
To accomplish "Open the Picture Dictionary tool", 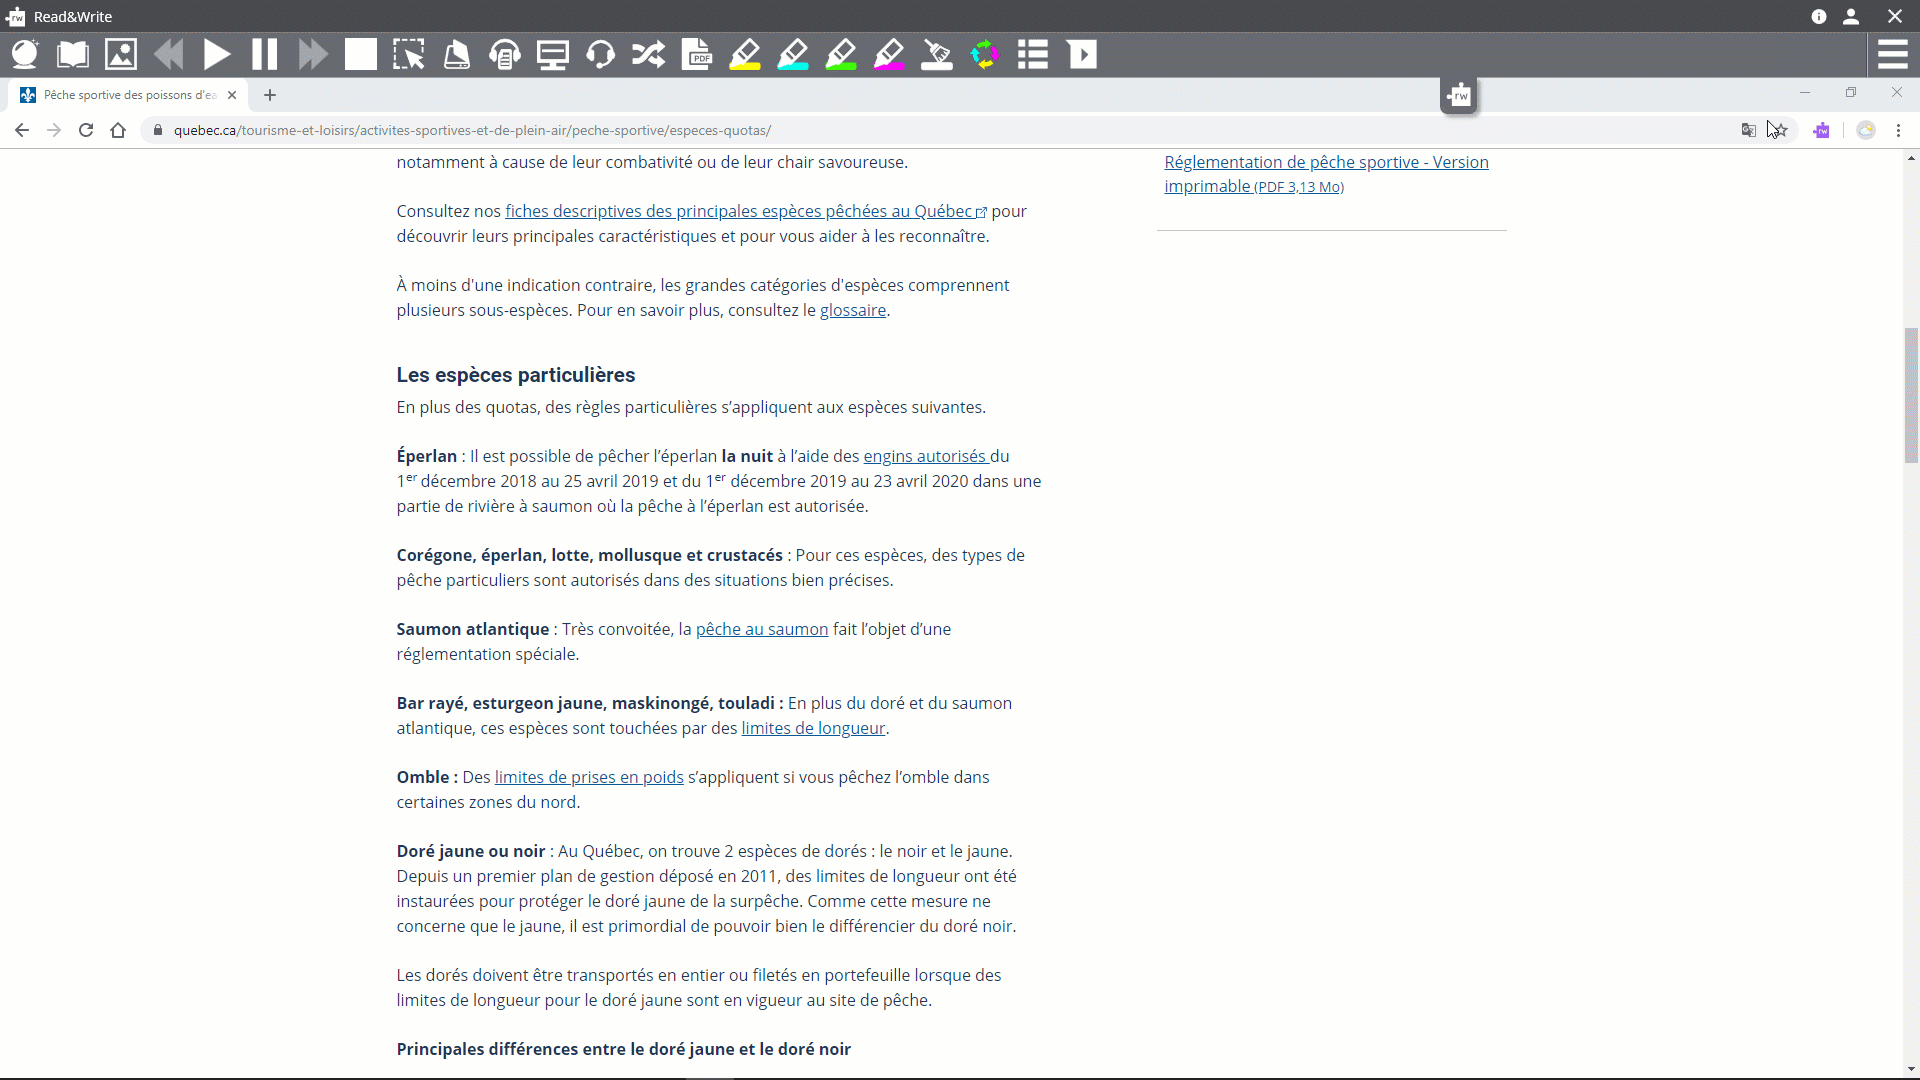I will (x=120, y=55).
